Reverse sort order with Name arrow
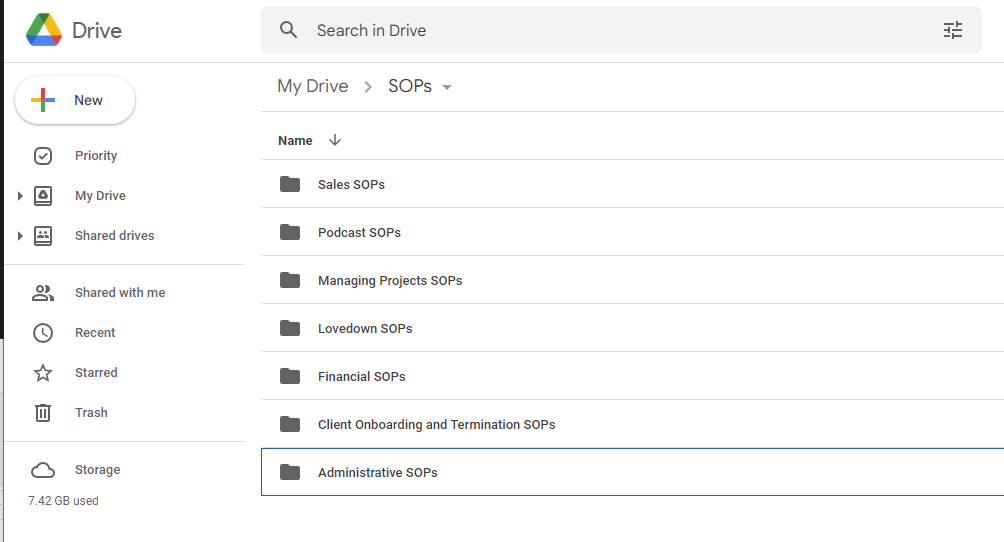 click(335, 140)
